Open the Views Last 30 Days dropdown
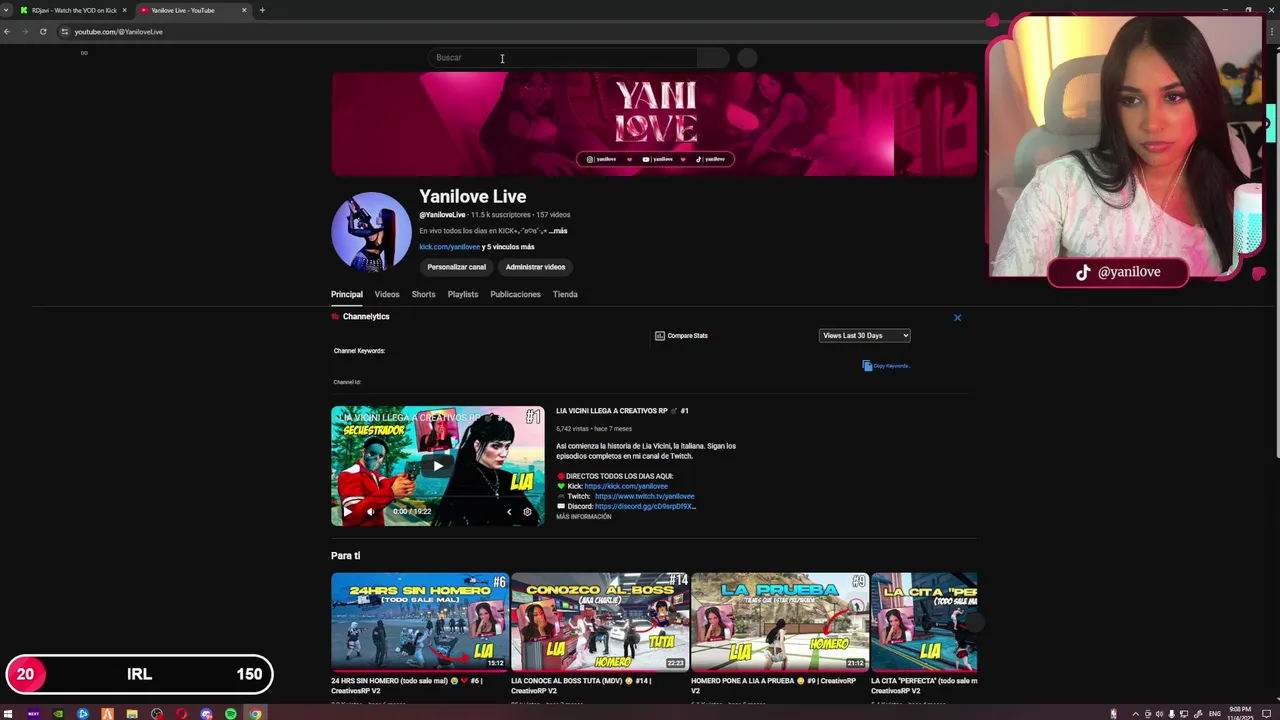 point(864,336)
